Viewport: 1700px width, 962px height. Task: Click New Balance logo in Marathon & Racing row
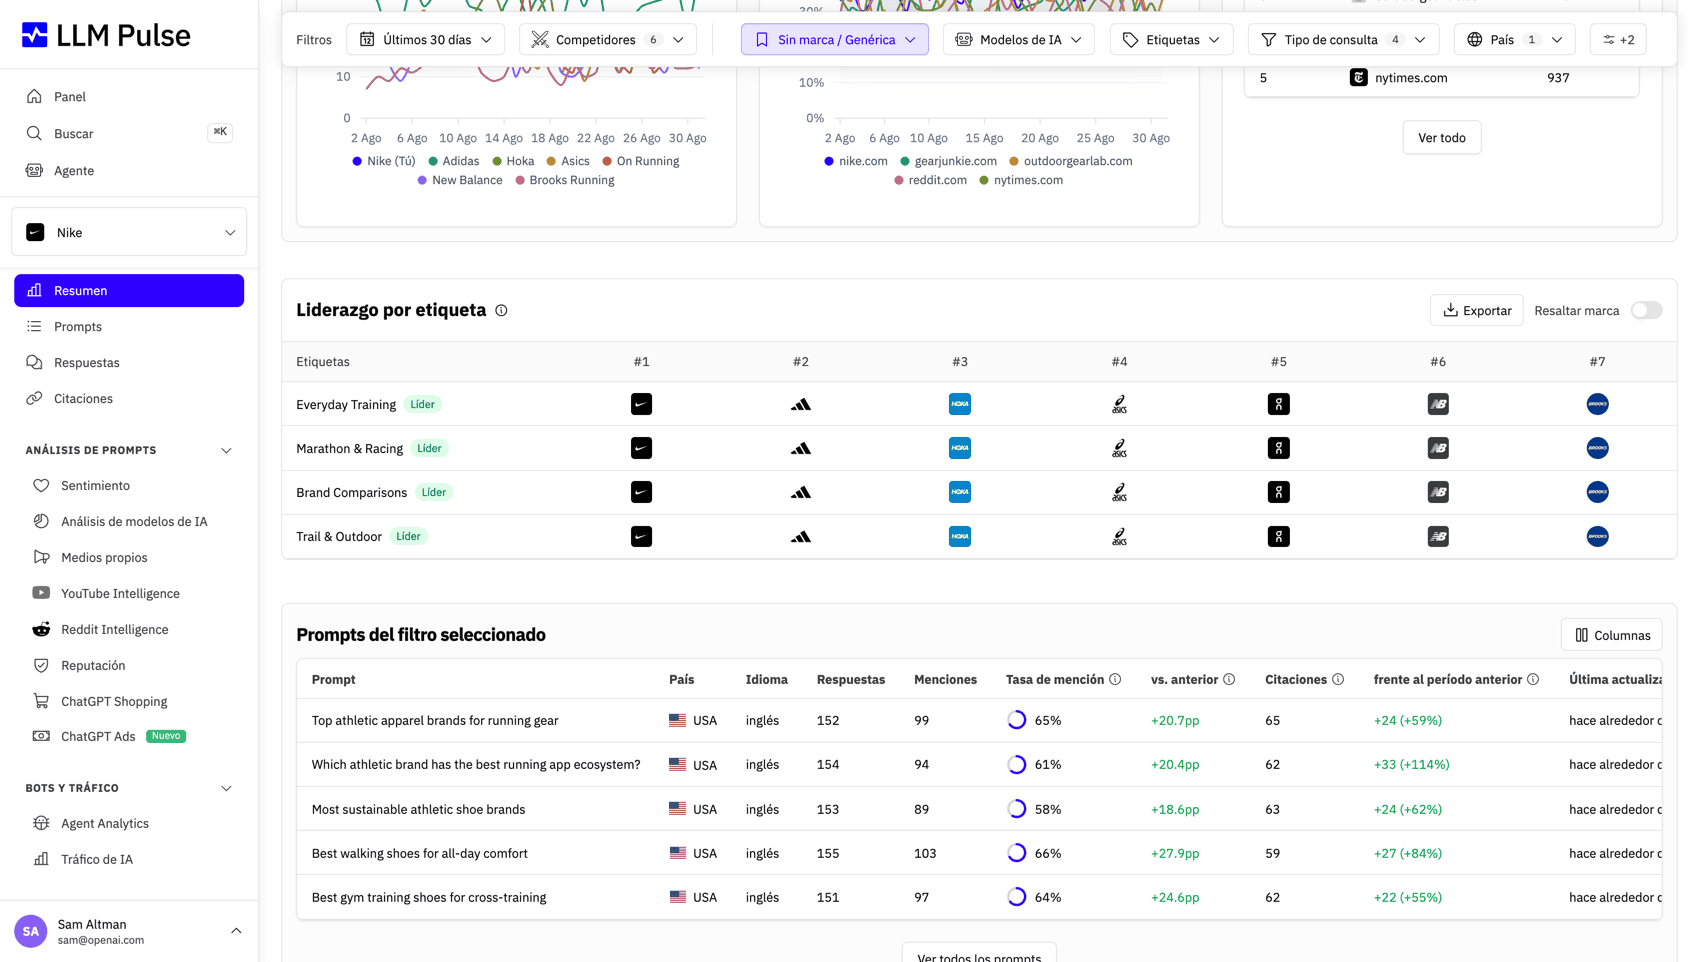point(1438,449)
